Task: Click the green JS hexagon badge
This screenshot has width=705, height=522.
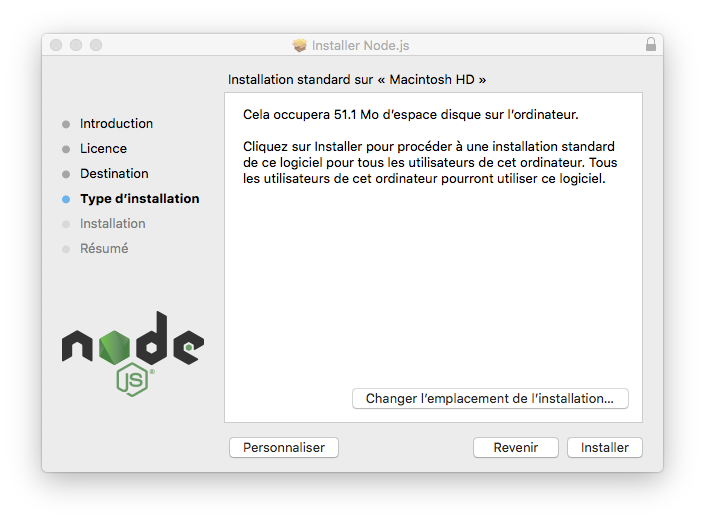Action: pos(133,380)
